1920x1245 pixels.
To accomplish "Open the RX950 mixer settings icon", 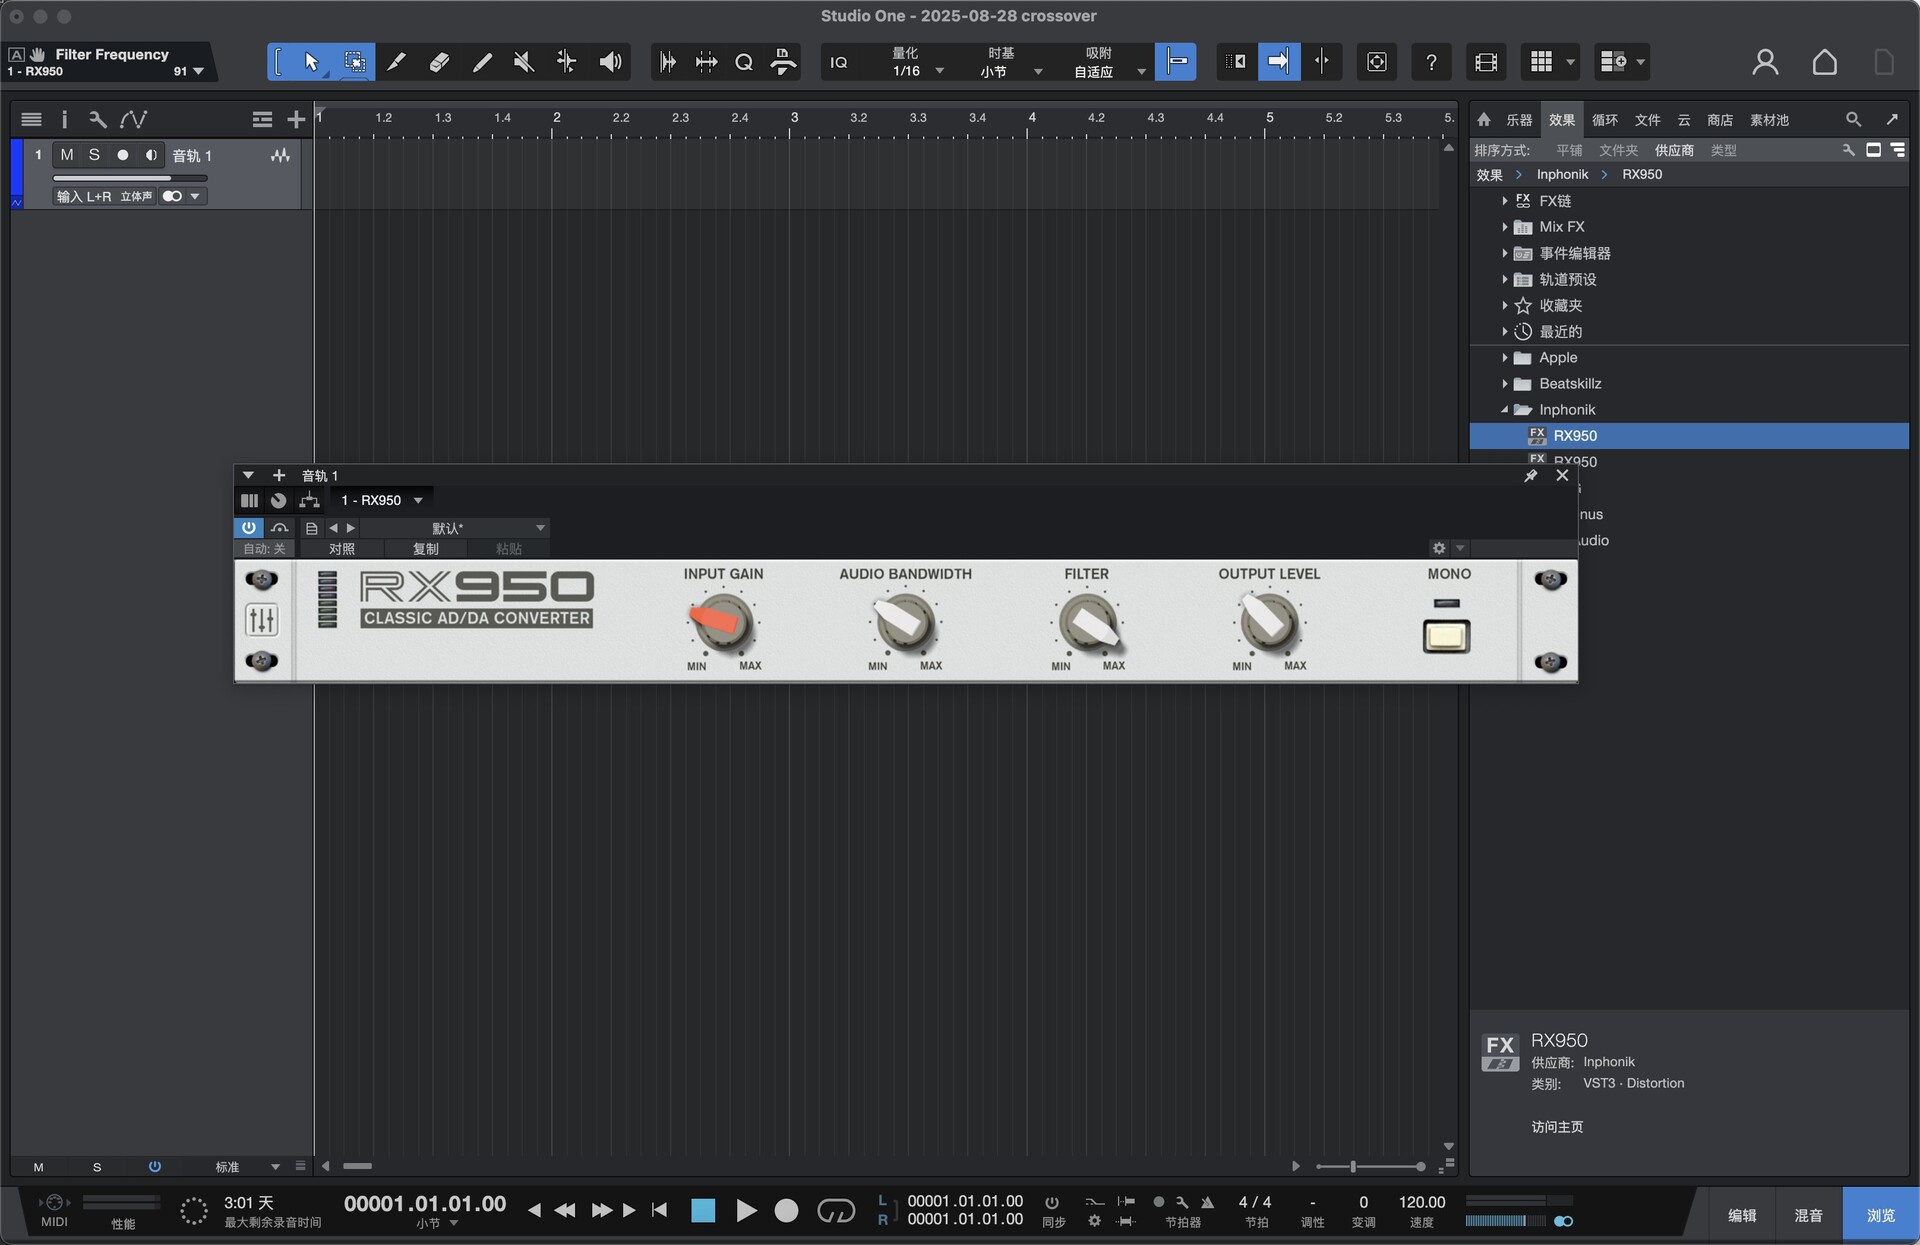I will 261,621.
